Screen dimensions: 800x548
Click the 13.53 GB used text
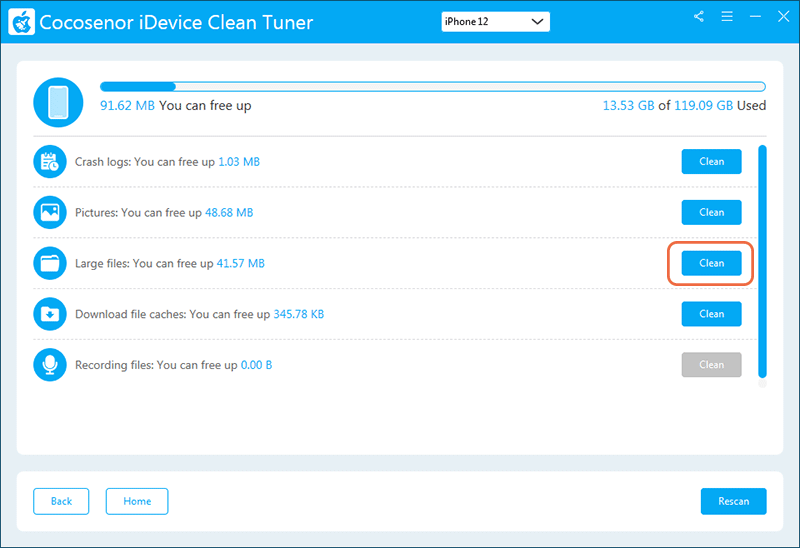click(628, 106)
